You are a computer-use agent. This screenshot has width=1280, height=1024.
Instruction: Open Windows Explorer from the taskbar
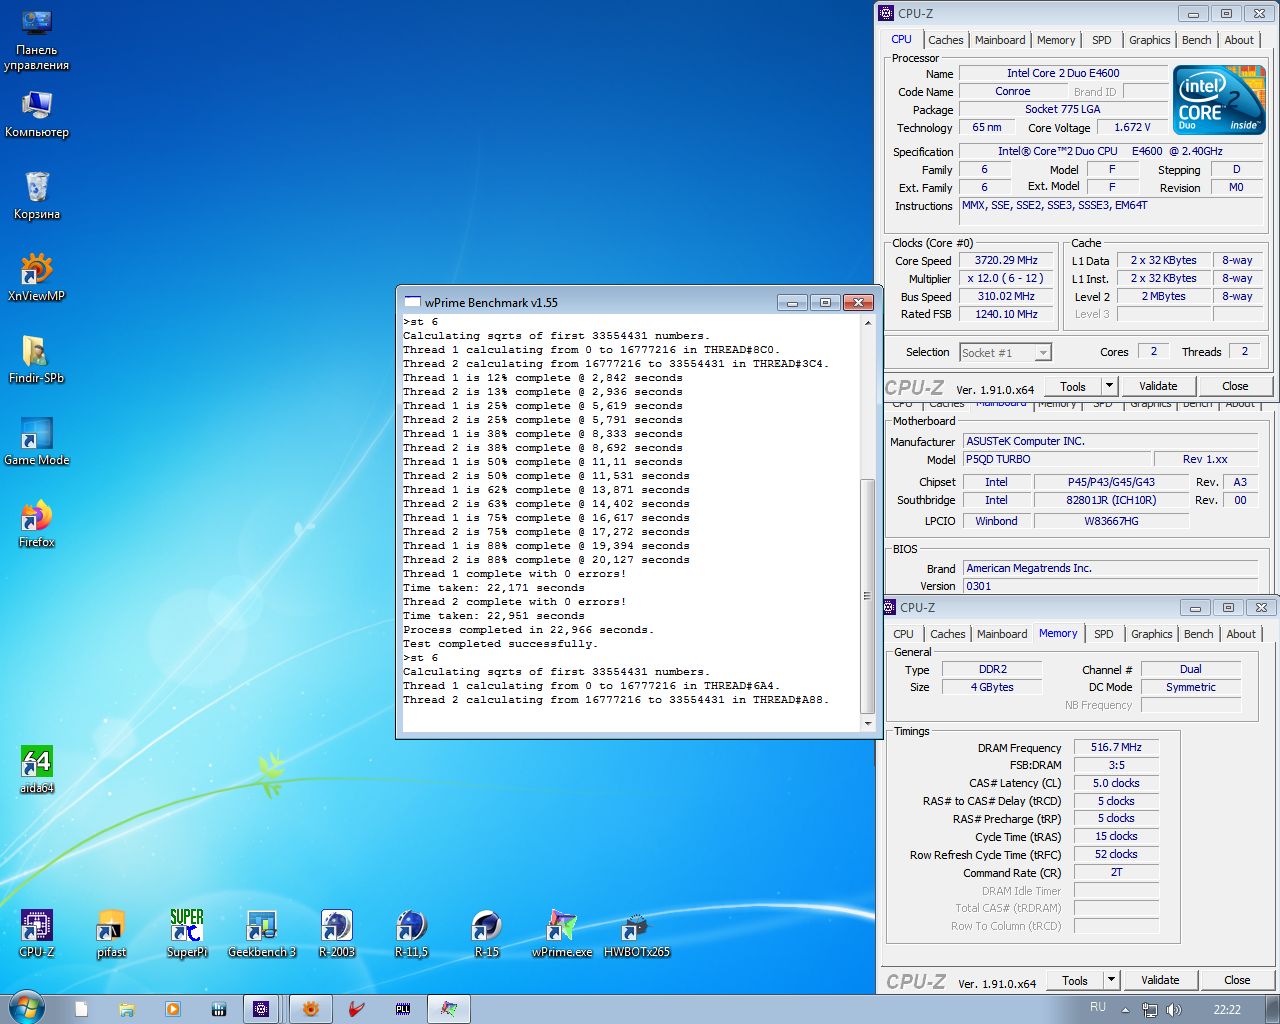(126, 1009)
